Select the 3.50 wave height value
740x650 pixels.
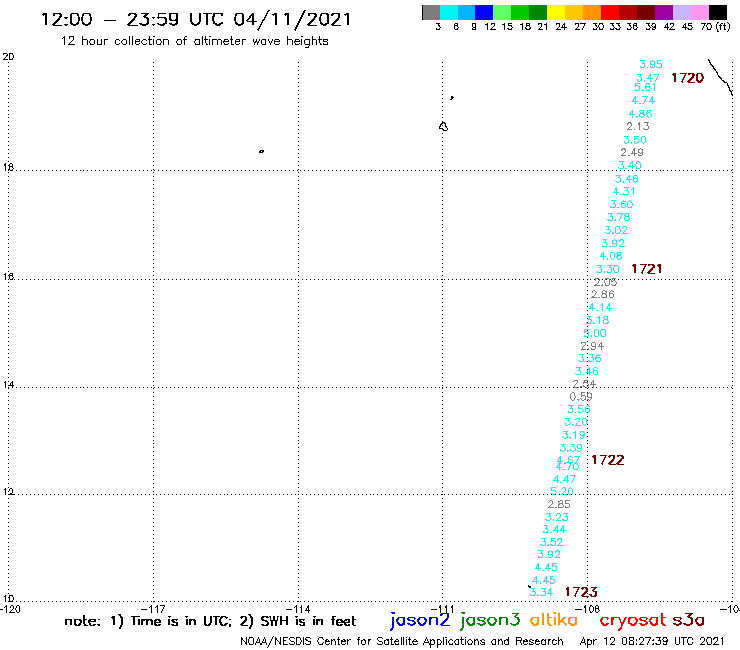point(635,140)
